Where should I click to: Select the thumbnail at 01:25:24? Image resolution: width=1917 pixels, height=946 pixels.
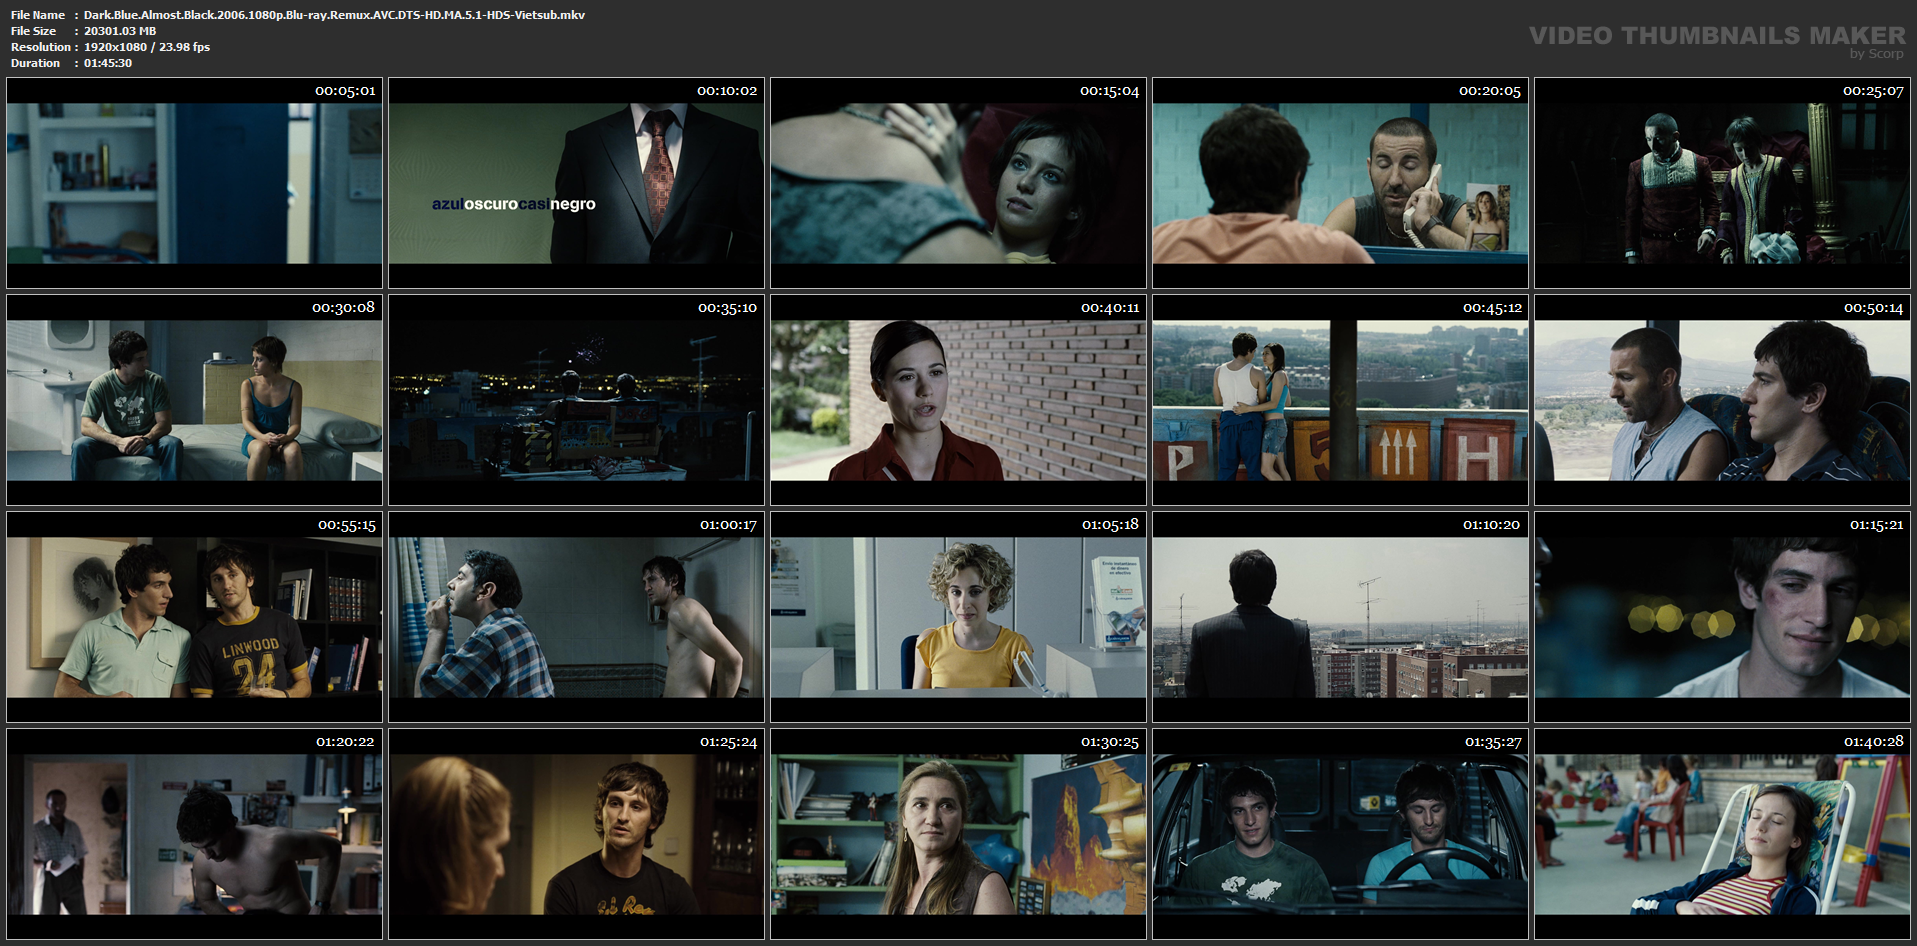pos(576,834)
